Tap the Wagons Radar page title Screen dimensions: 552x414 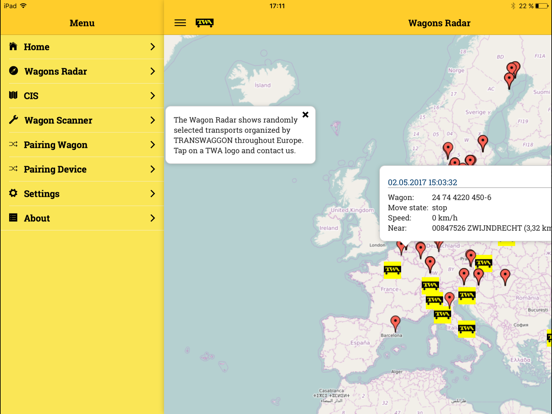point(439,23)
